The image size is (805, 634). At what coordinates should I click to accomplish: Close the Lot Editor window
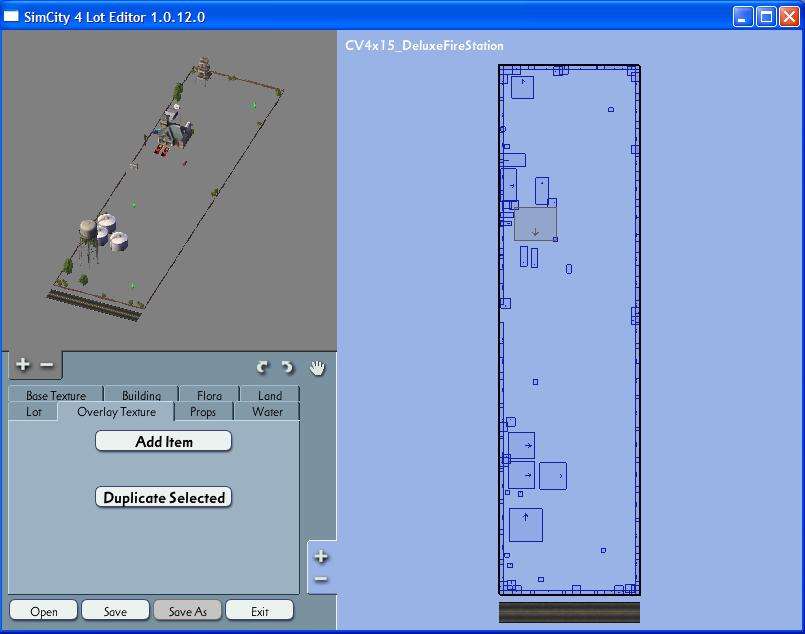(x=789, y=17)
